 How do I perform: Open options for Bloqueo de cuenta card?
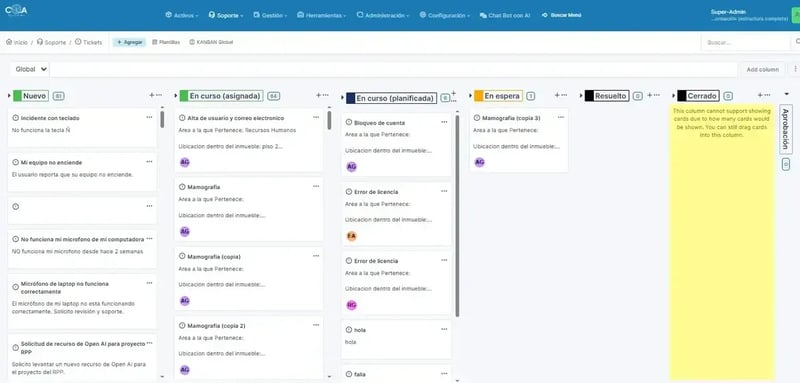(444, 122)
